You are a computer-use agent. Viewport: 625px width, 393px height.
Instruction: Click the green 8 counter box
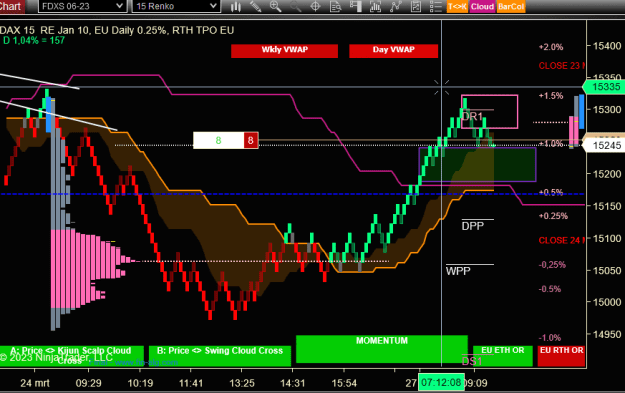coord(218,140)
